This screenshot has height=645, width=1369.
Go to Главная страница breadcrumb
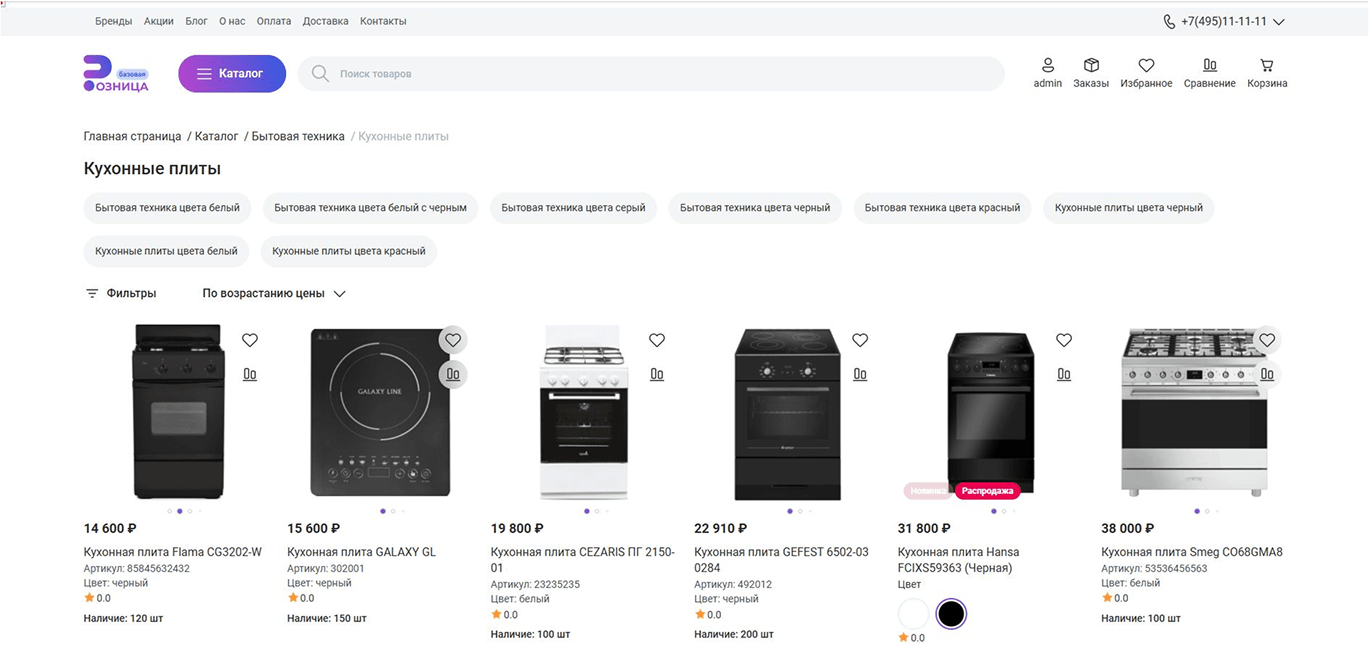(132, 136)
